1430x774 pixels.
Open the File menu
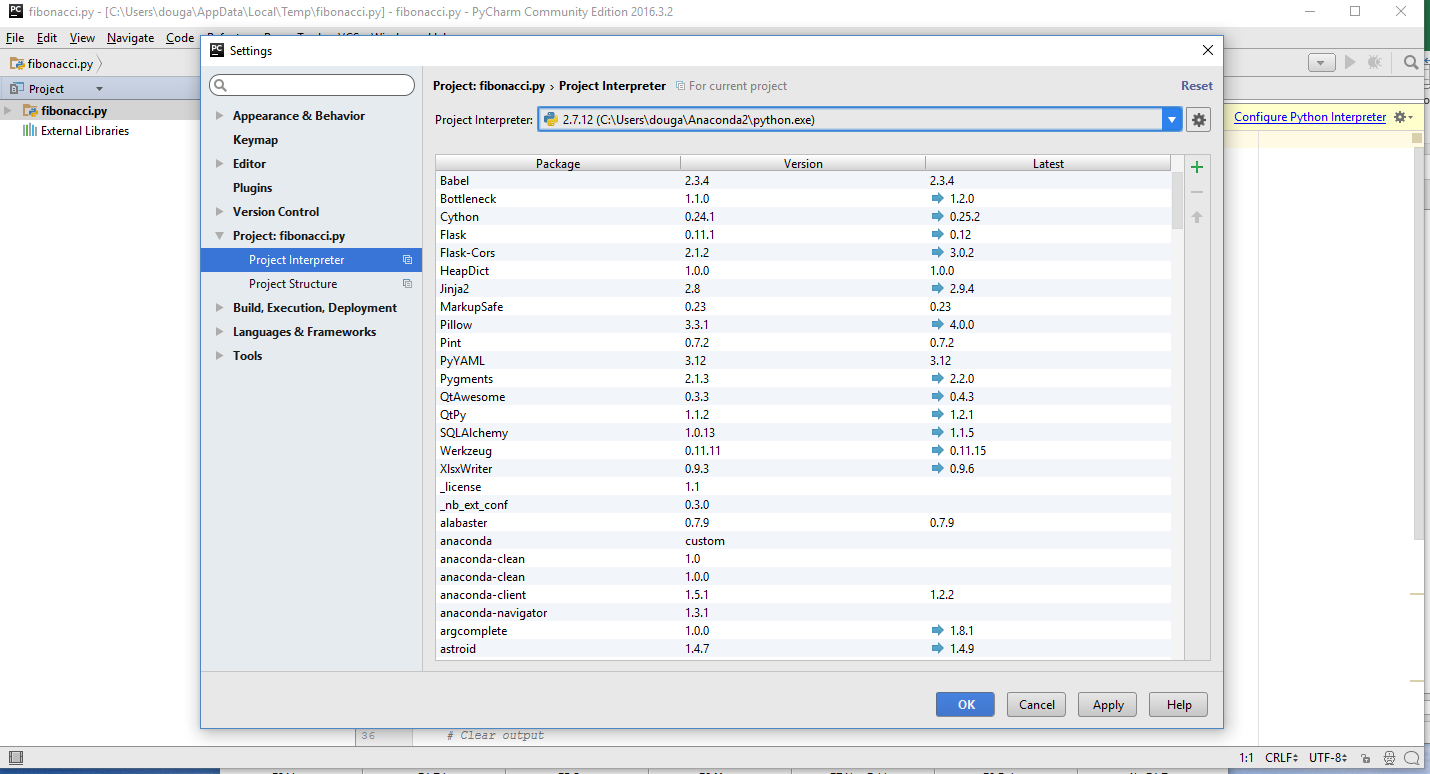(15, 38)
